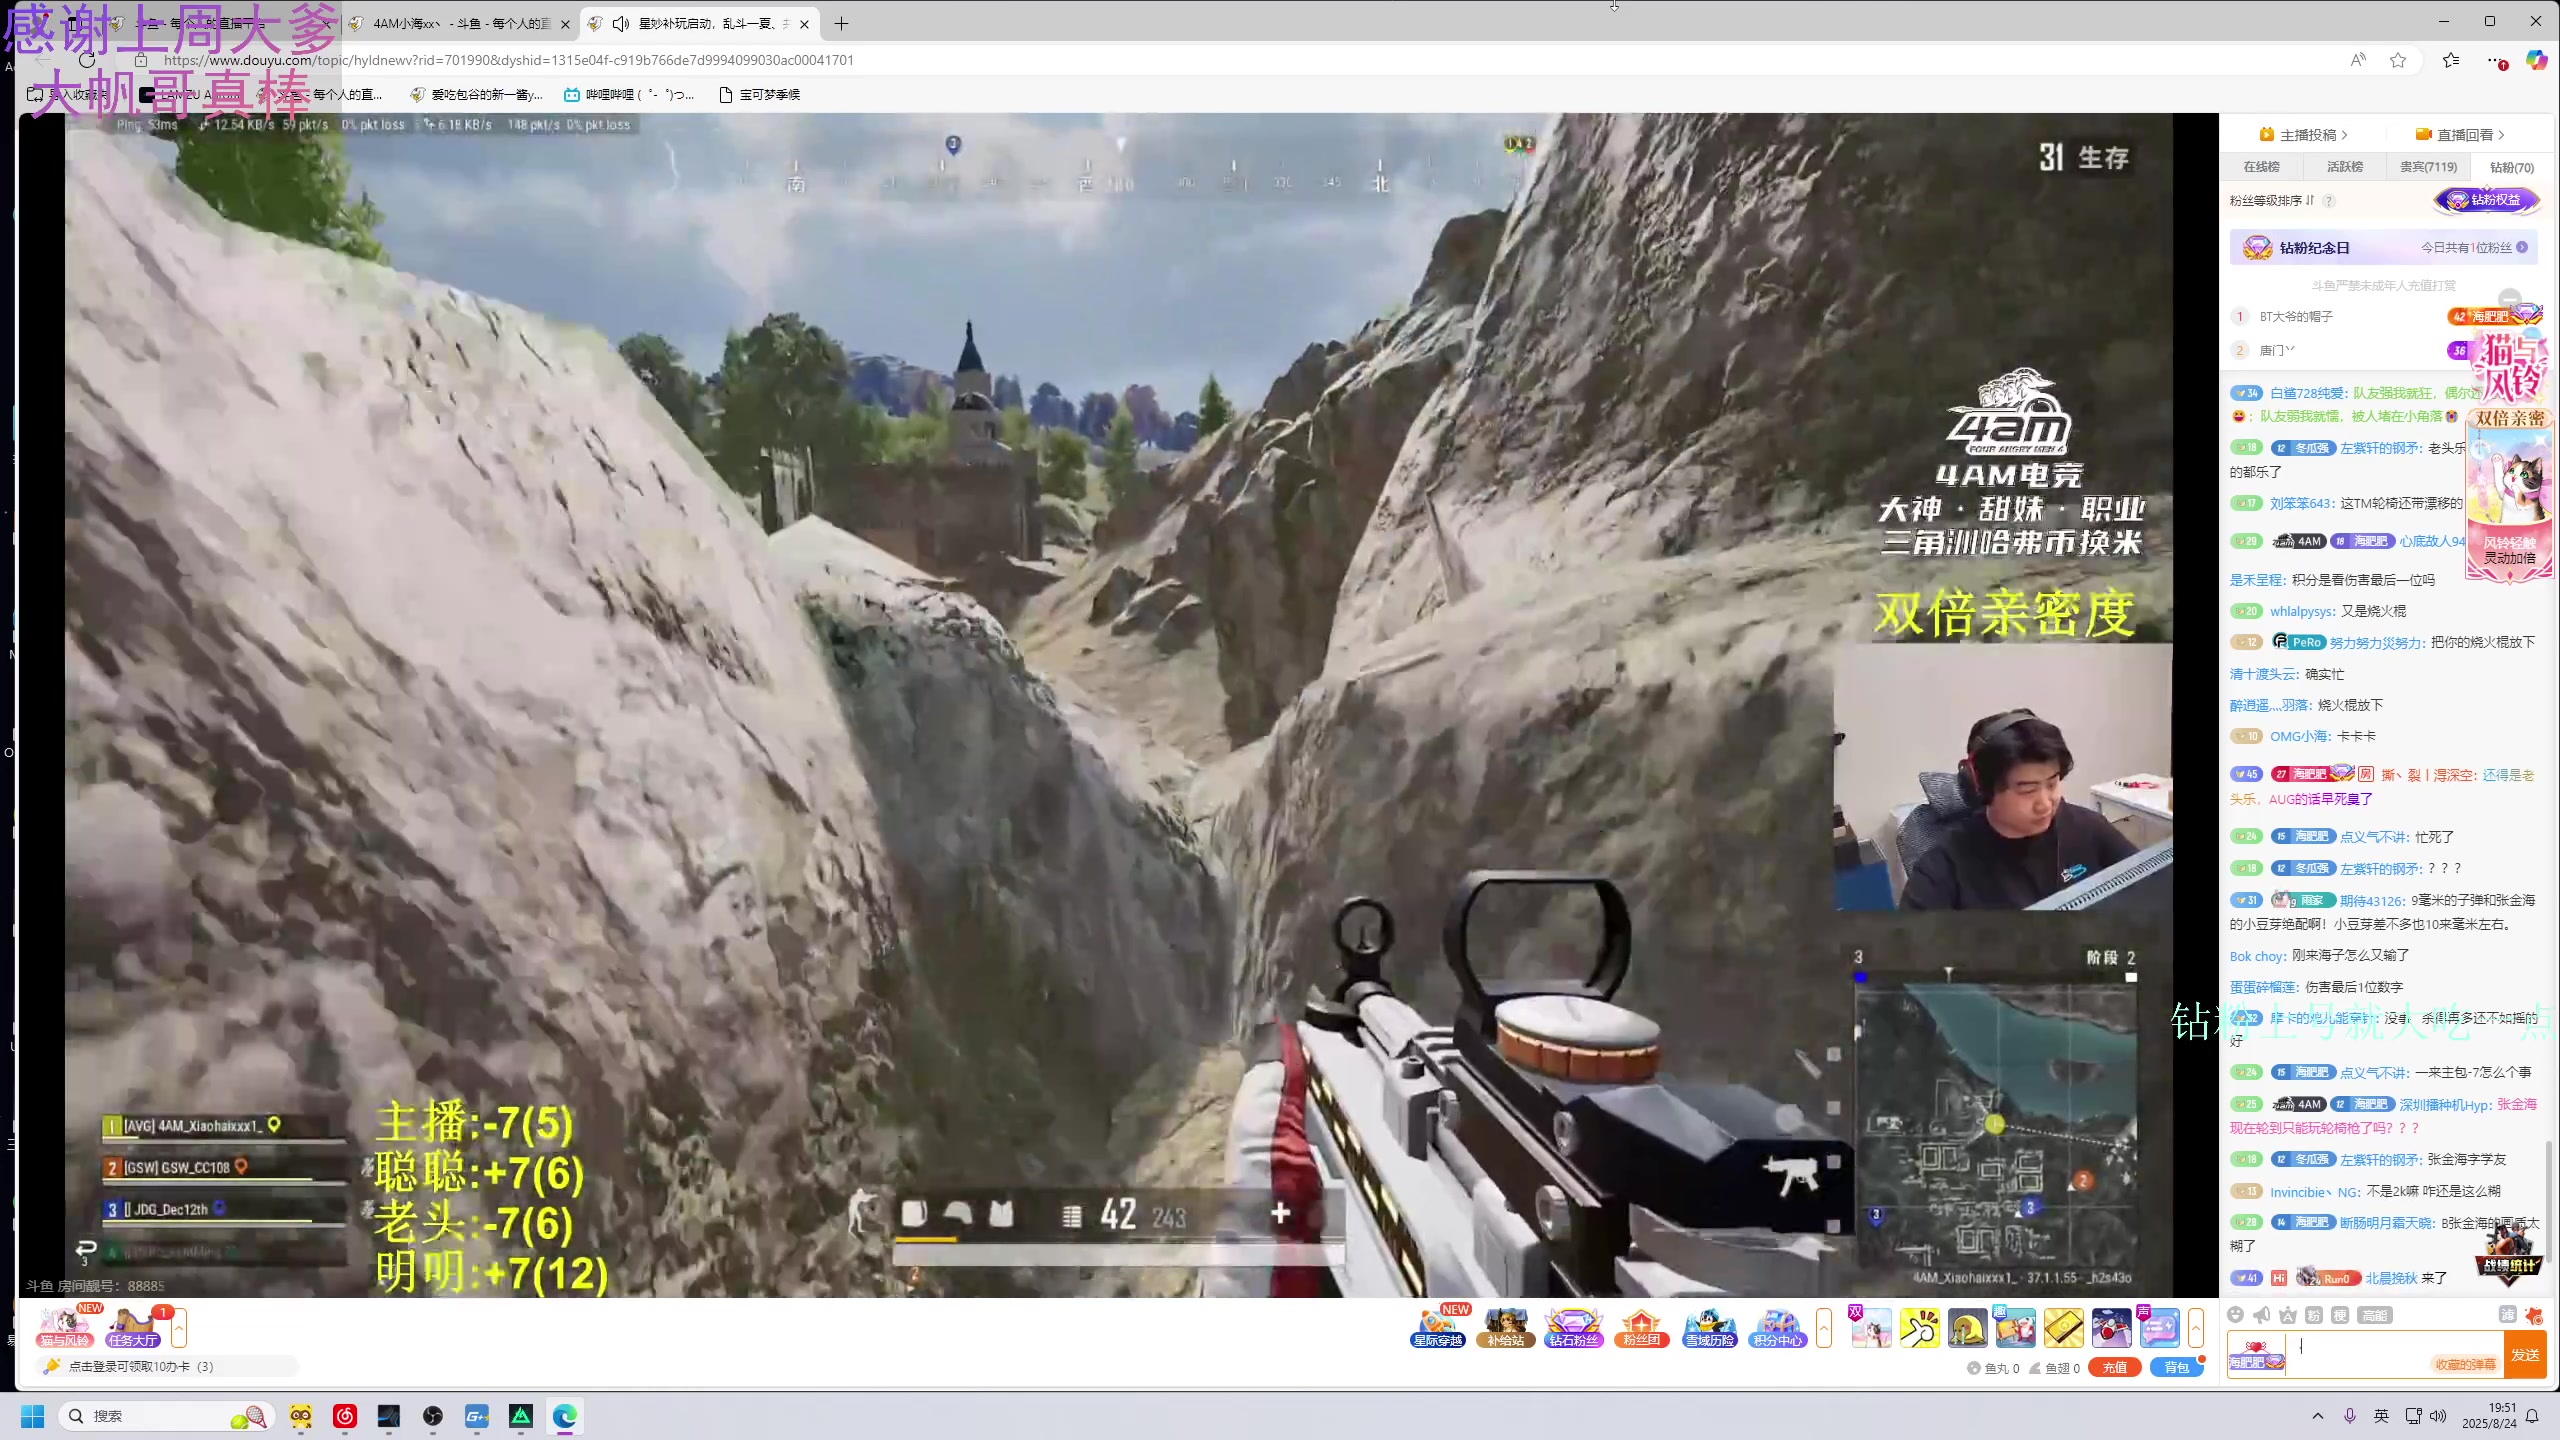
Task: Open OBS Studio from taskbar
Action: pyautogui.click(x=433, y=1416)
